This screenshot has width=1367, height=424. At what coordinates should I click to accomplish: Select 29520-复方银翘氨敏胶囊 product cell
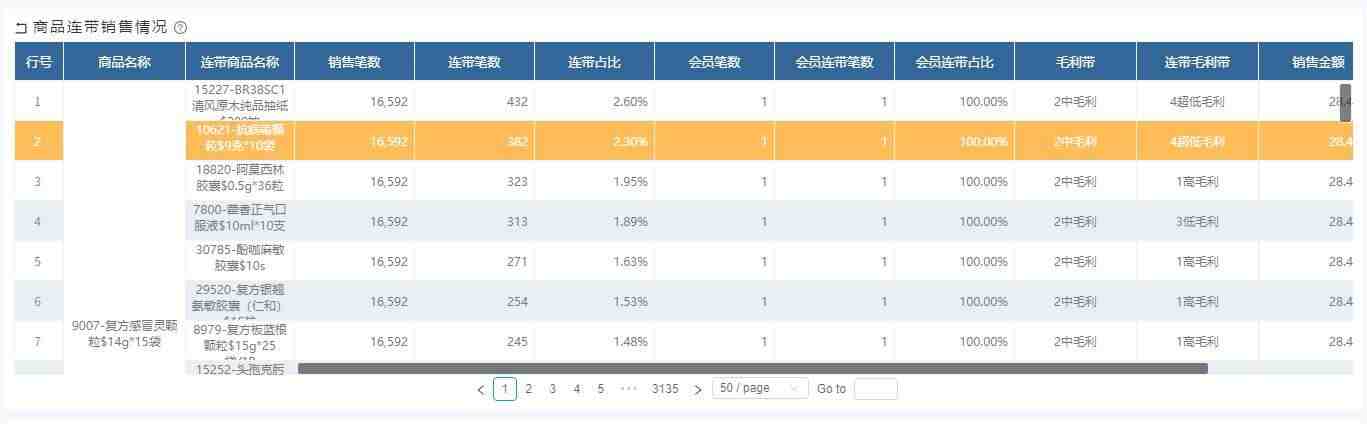coord(240,302)
